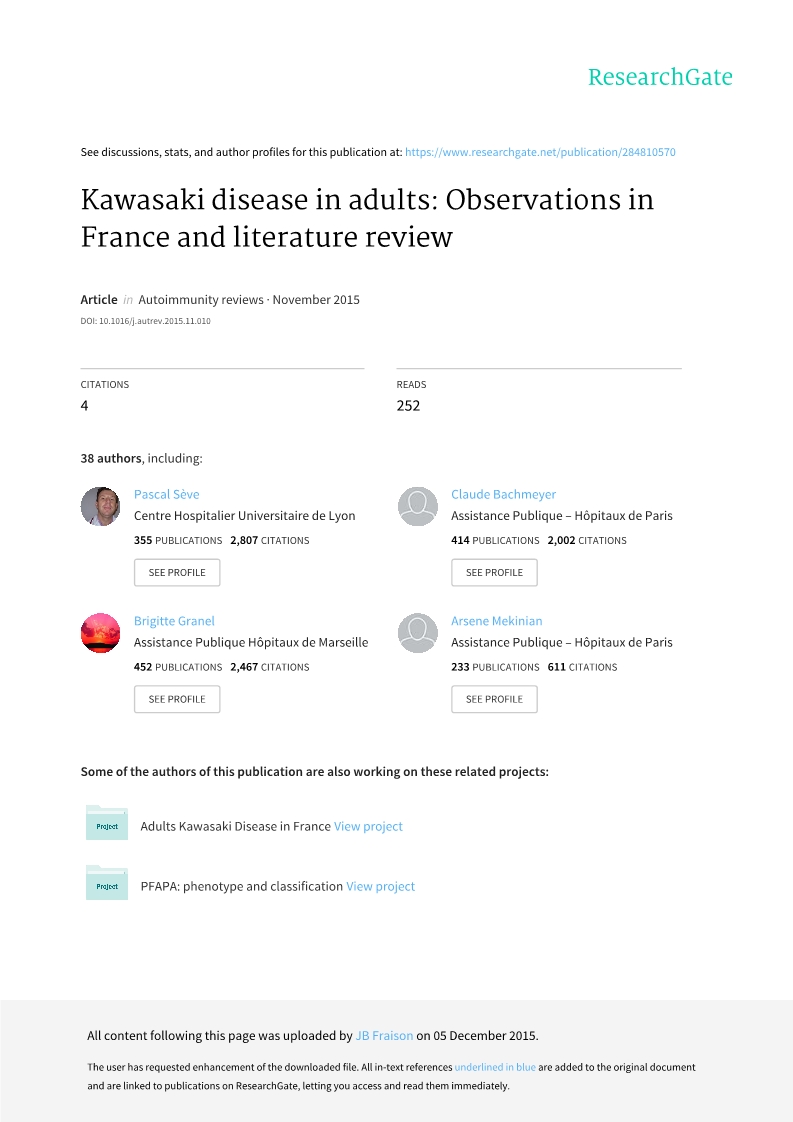Viewport: 793px width, 1122px height.
Task: Click the JB Fraison uploader link
Action: pyautogui.click(x=384, y=1035)
